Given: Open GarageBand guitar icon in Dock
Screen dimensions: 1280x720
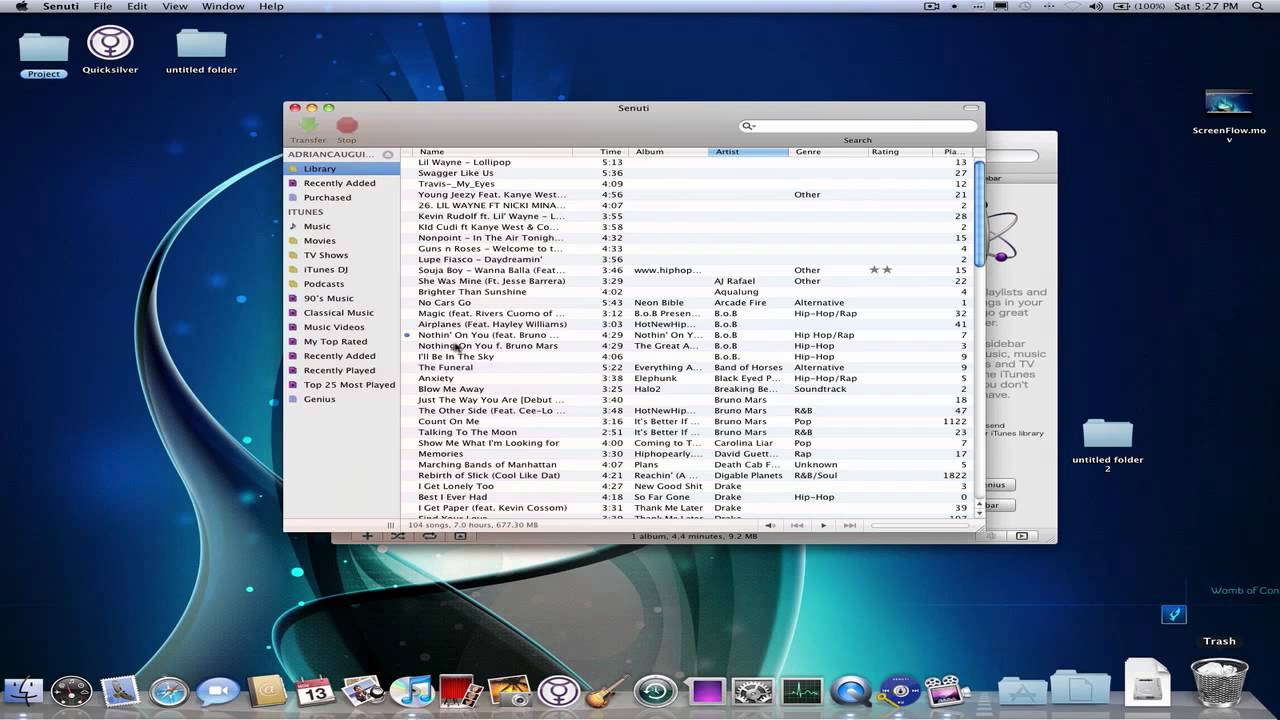Looking at the screenshot, I should [x=605, y=691].
